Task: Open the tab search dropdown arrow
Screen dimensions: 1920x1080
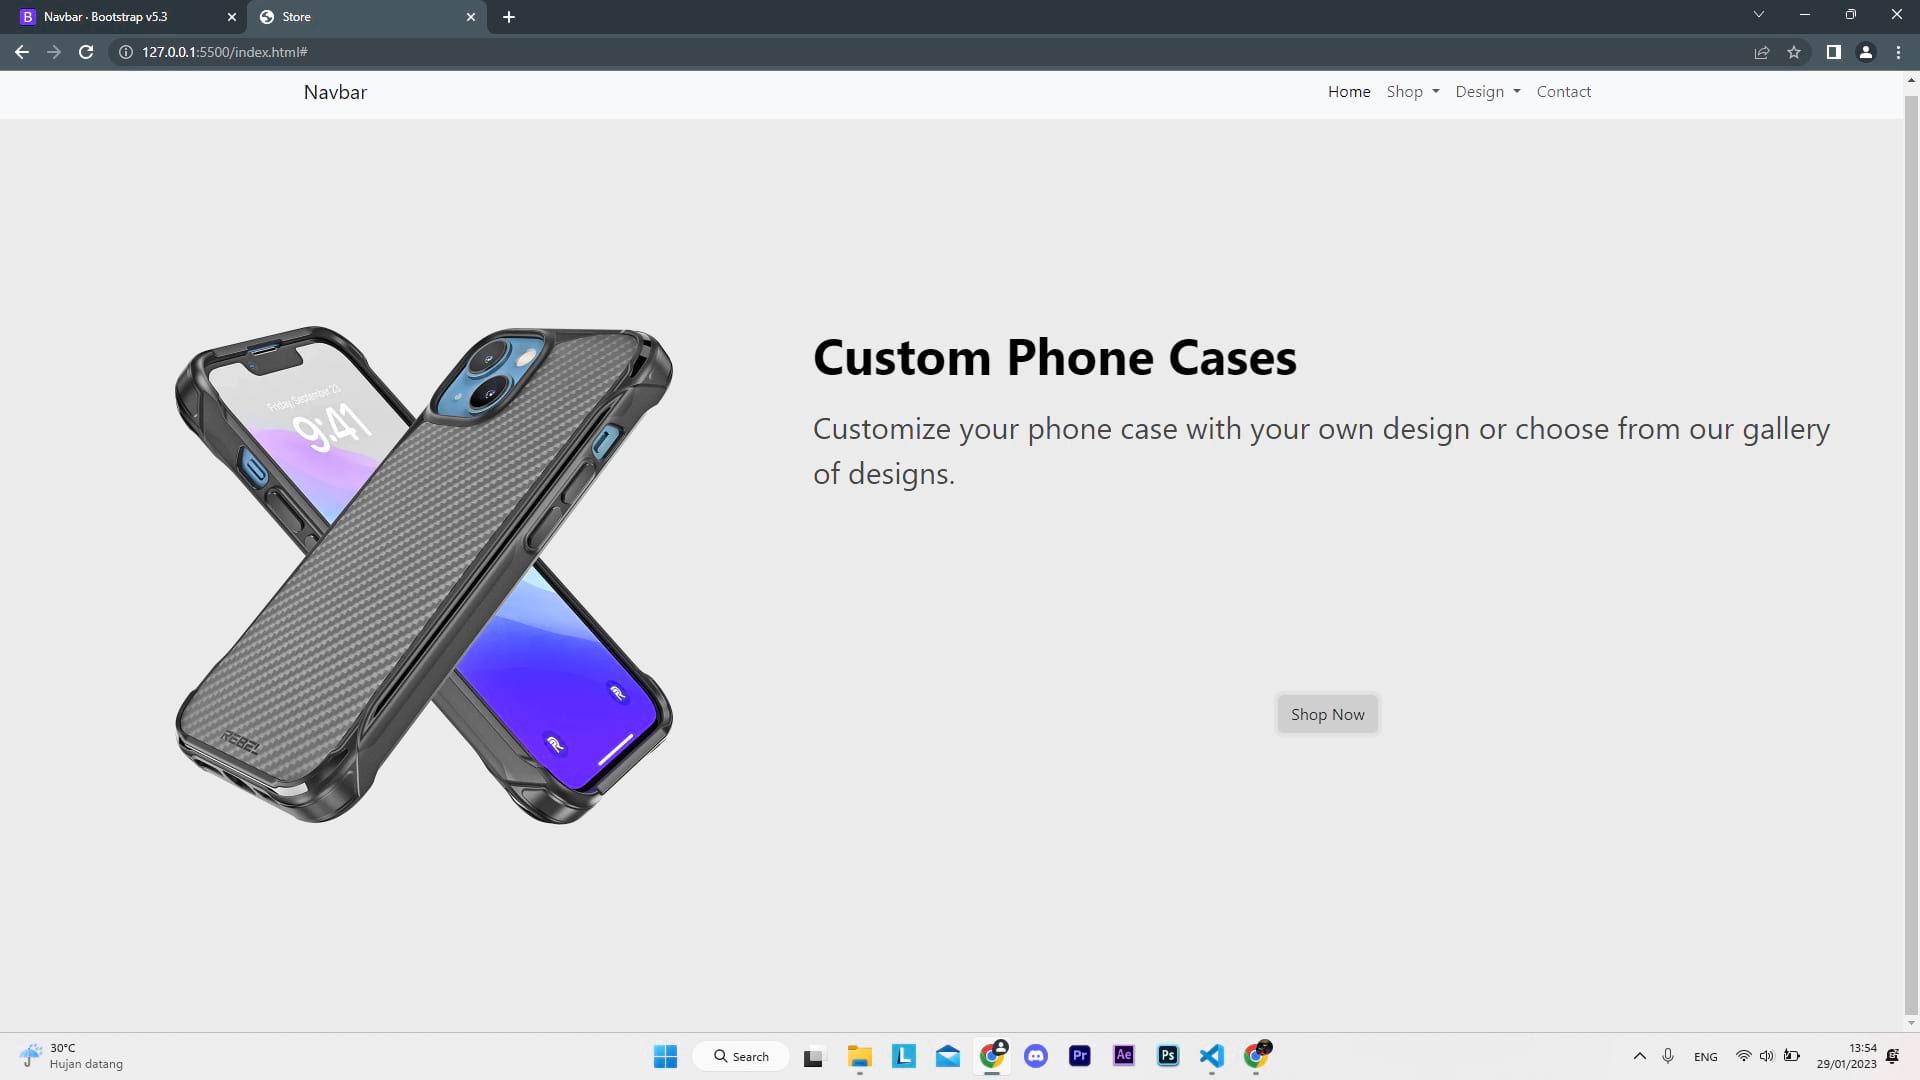Action: pos(1759,15)
